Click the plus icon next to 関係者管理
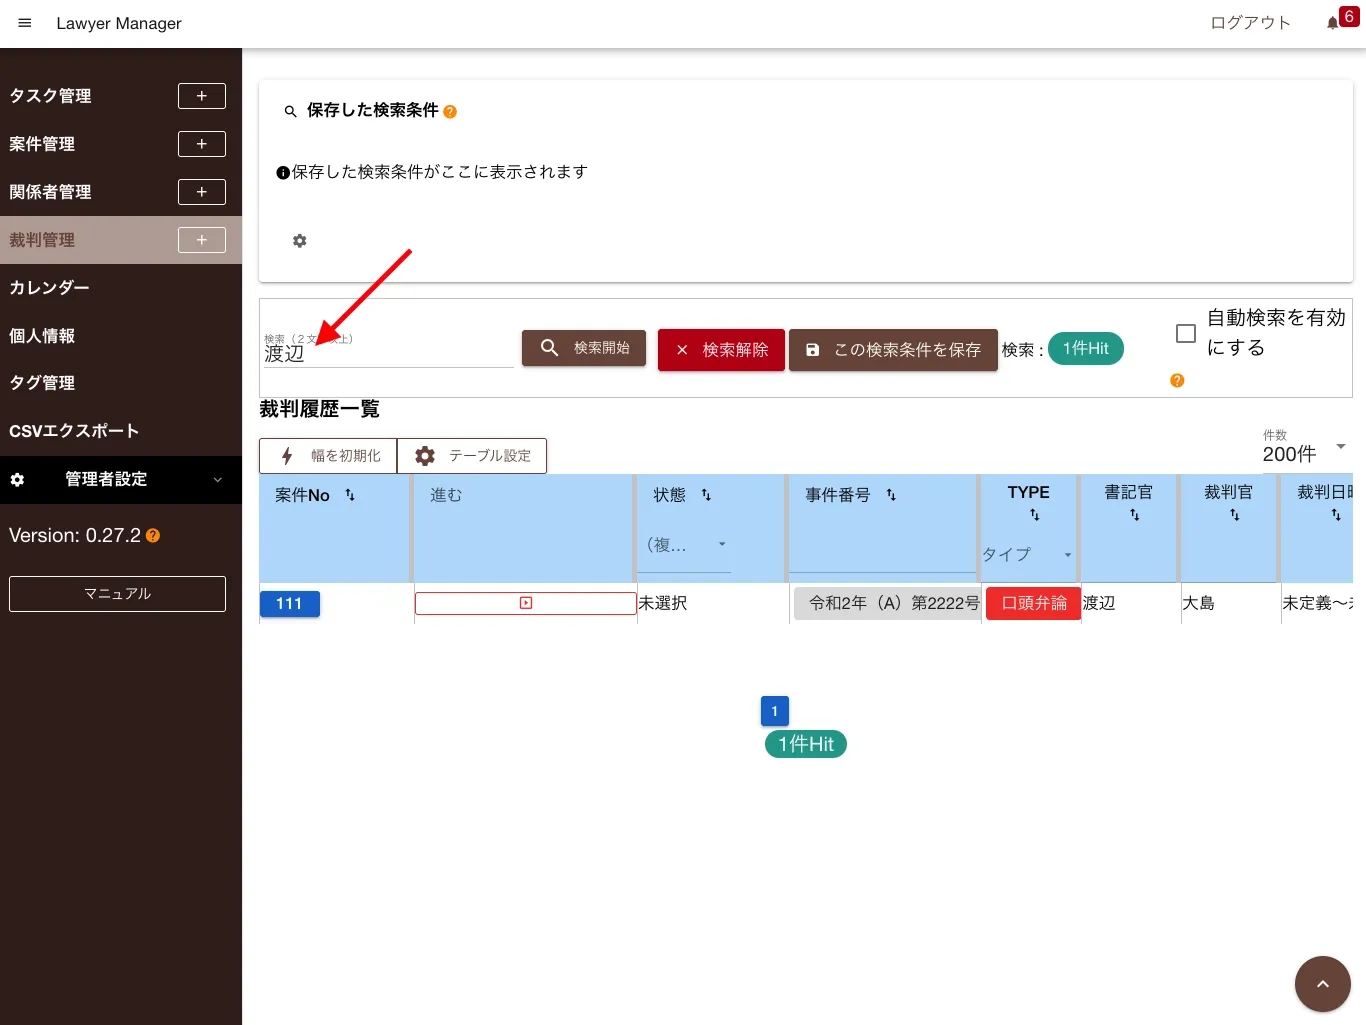 [202, 192]
